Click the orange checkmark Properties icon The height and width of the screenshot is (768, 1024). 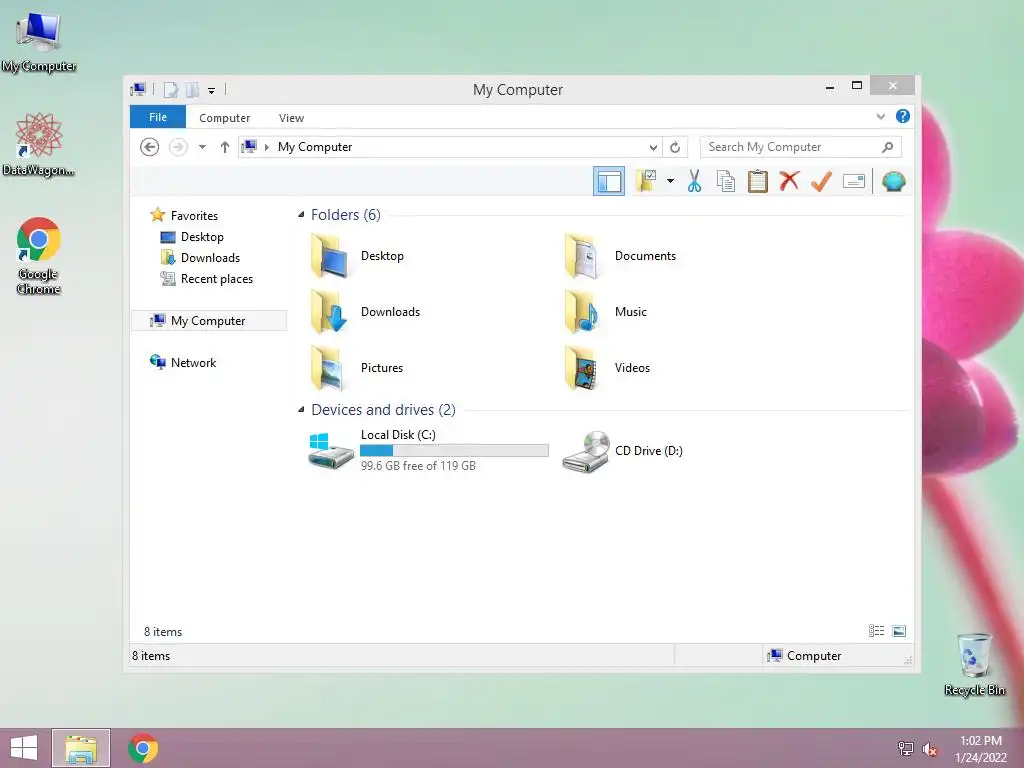tap(821, 181)
